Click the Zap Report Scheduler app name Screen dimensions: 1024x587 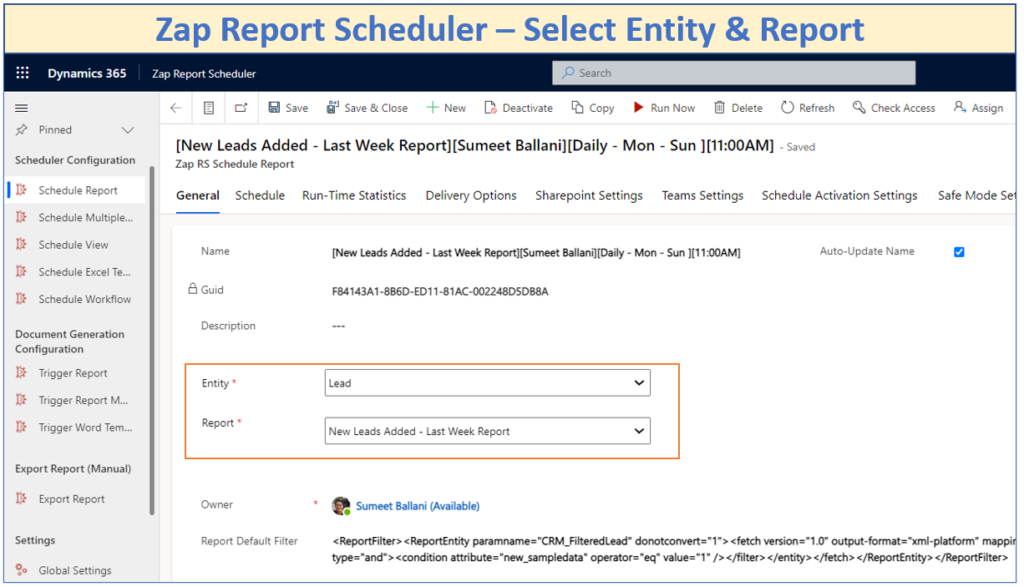(x=204, y=74)
